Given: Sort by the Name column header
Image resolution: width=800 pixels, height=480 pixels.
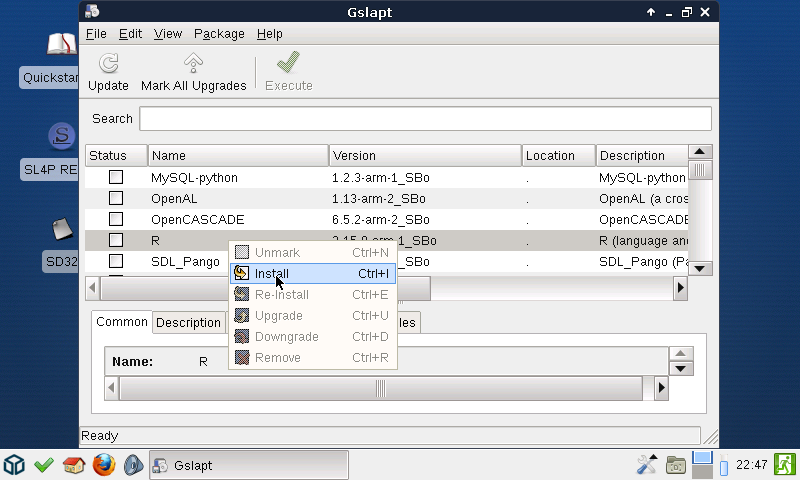Looking at the screenshot, I should [238, 156].
